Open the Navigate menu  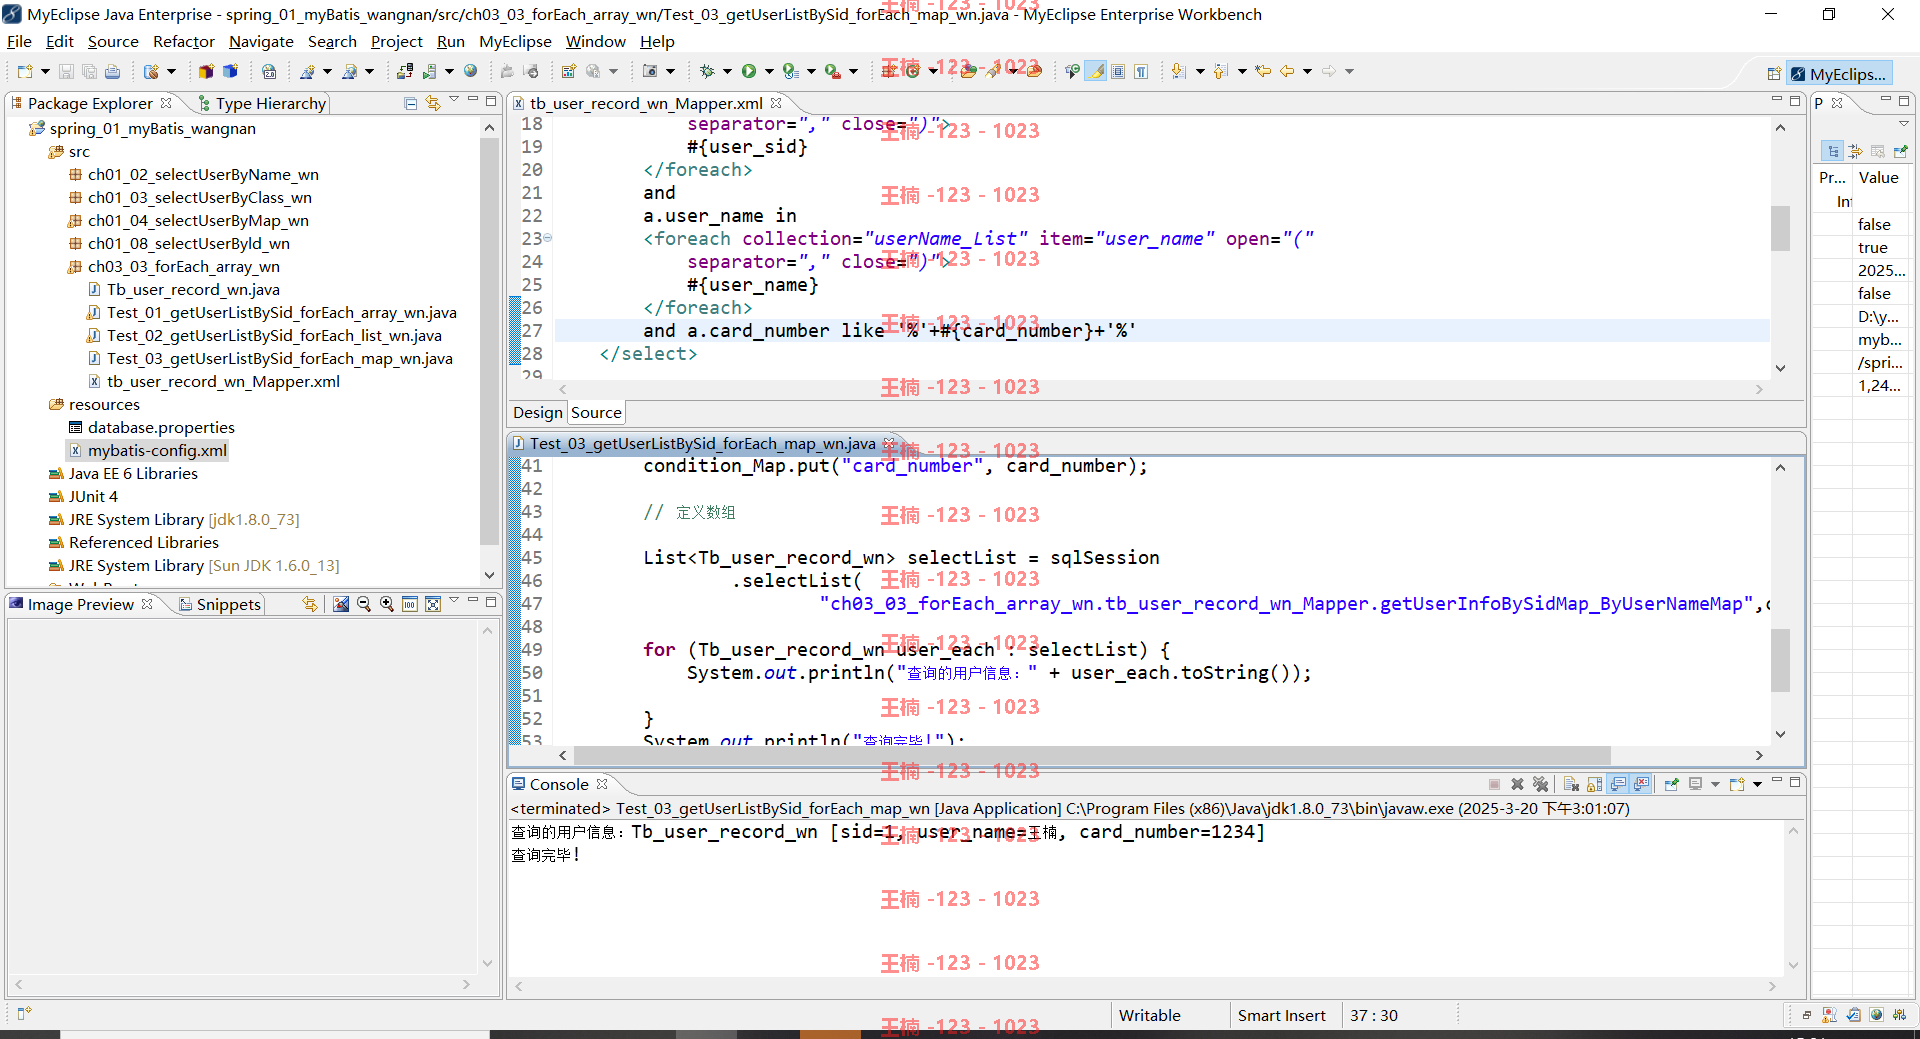[x=261, y=41]
